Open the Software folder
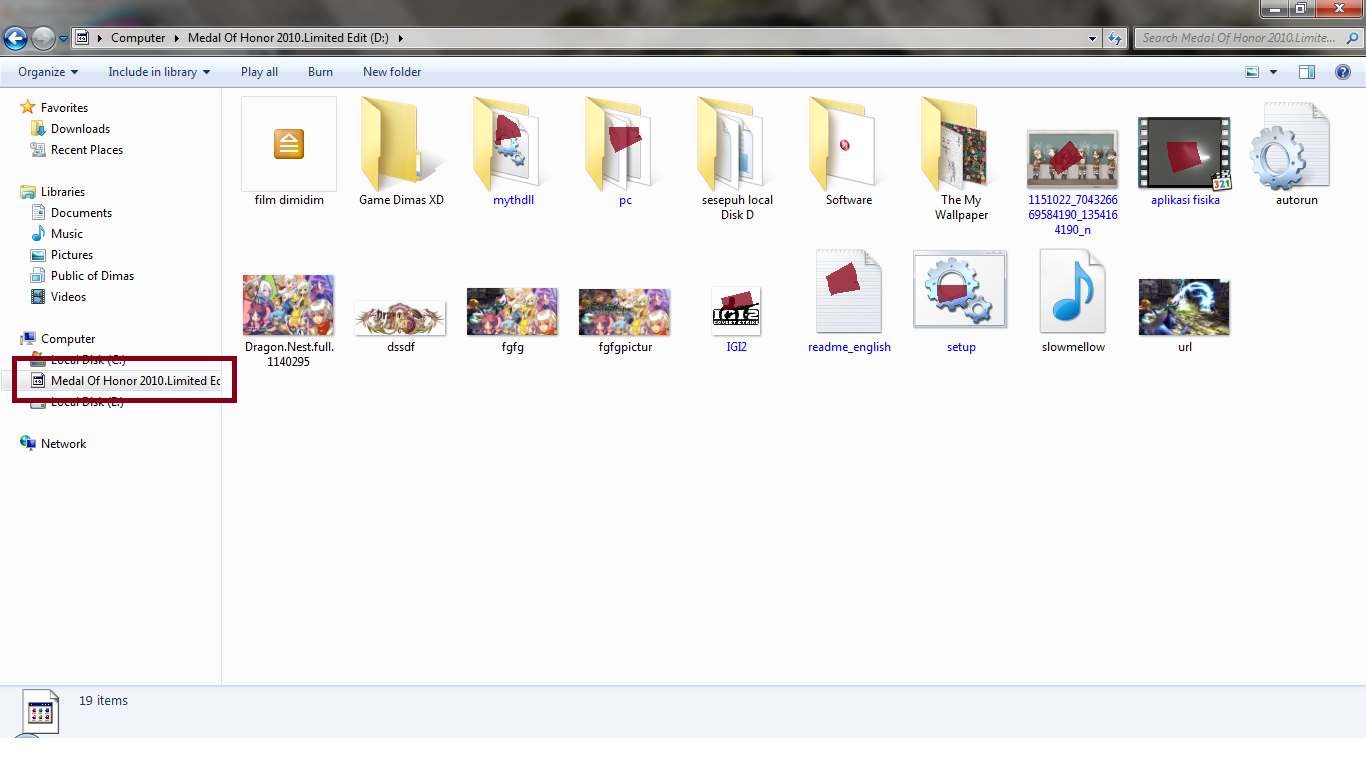 [x=849, y=152]
